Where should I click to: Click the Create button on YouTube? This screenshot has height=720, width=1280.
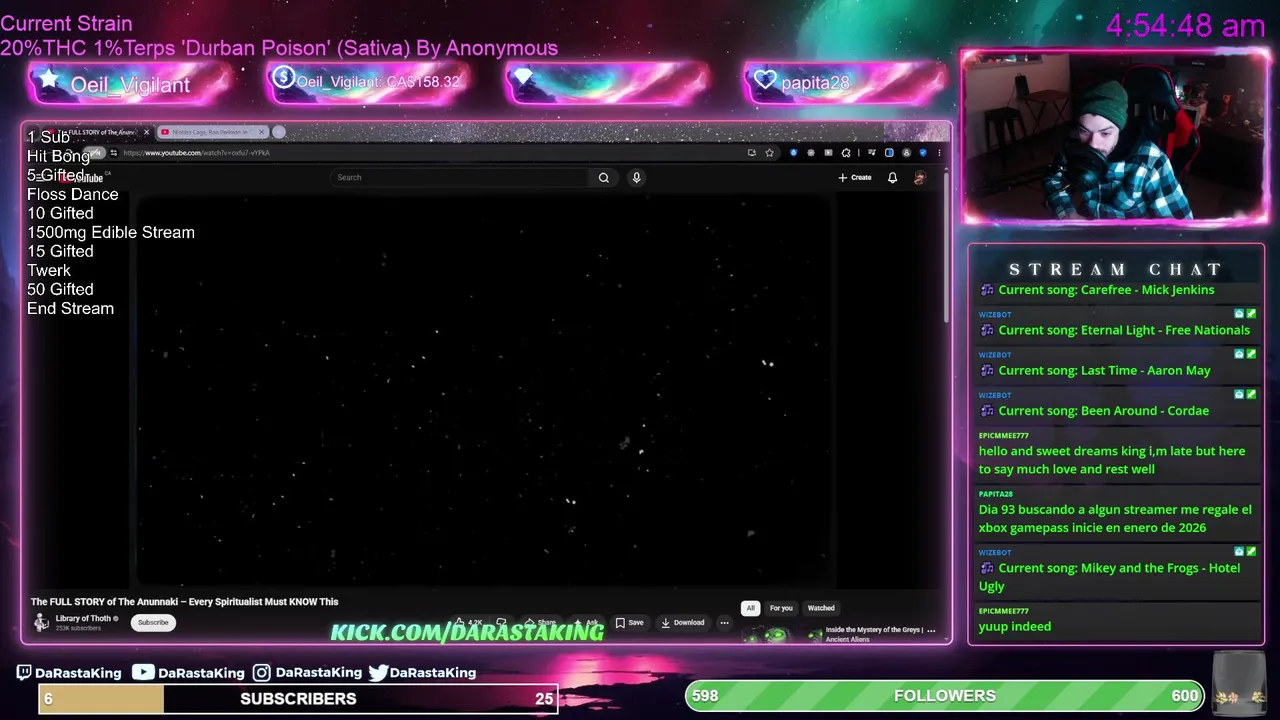(855, 177)
